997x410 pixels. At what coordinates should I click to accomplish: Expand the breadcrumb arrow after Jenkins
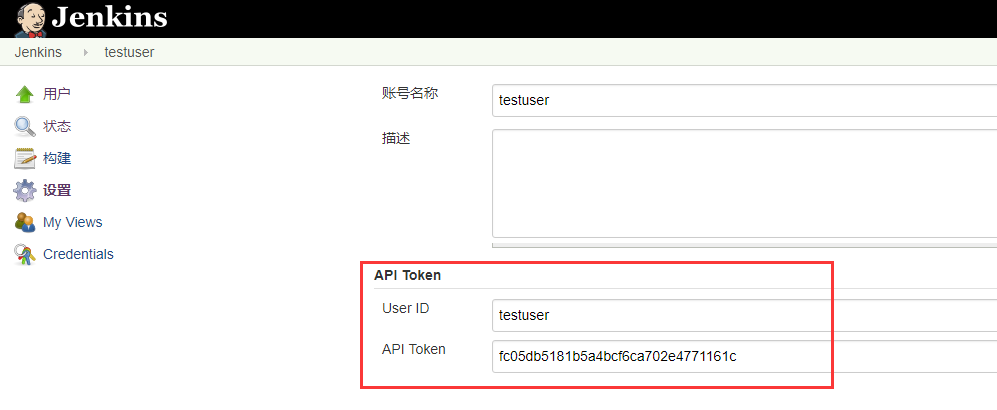[85, 52]
